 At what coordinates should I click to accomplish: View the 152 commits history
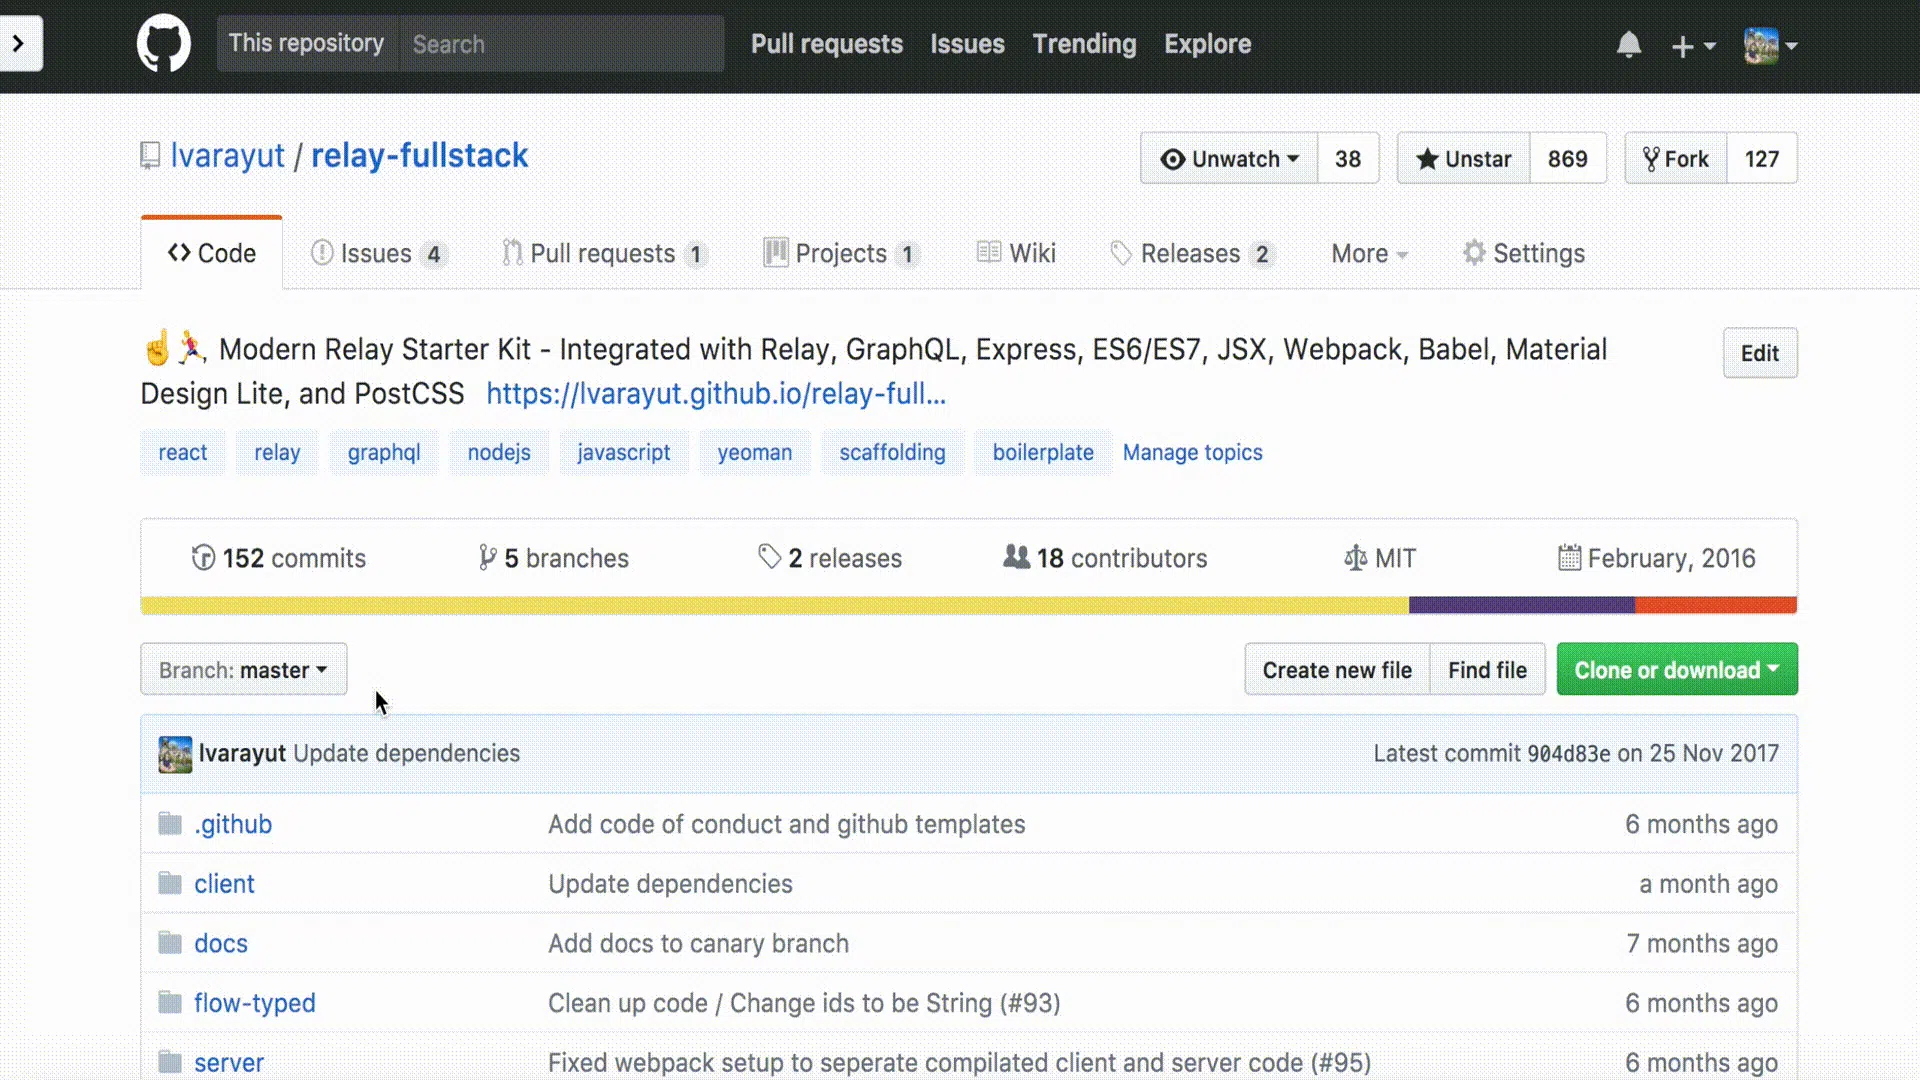[279, 558]
